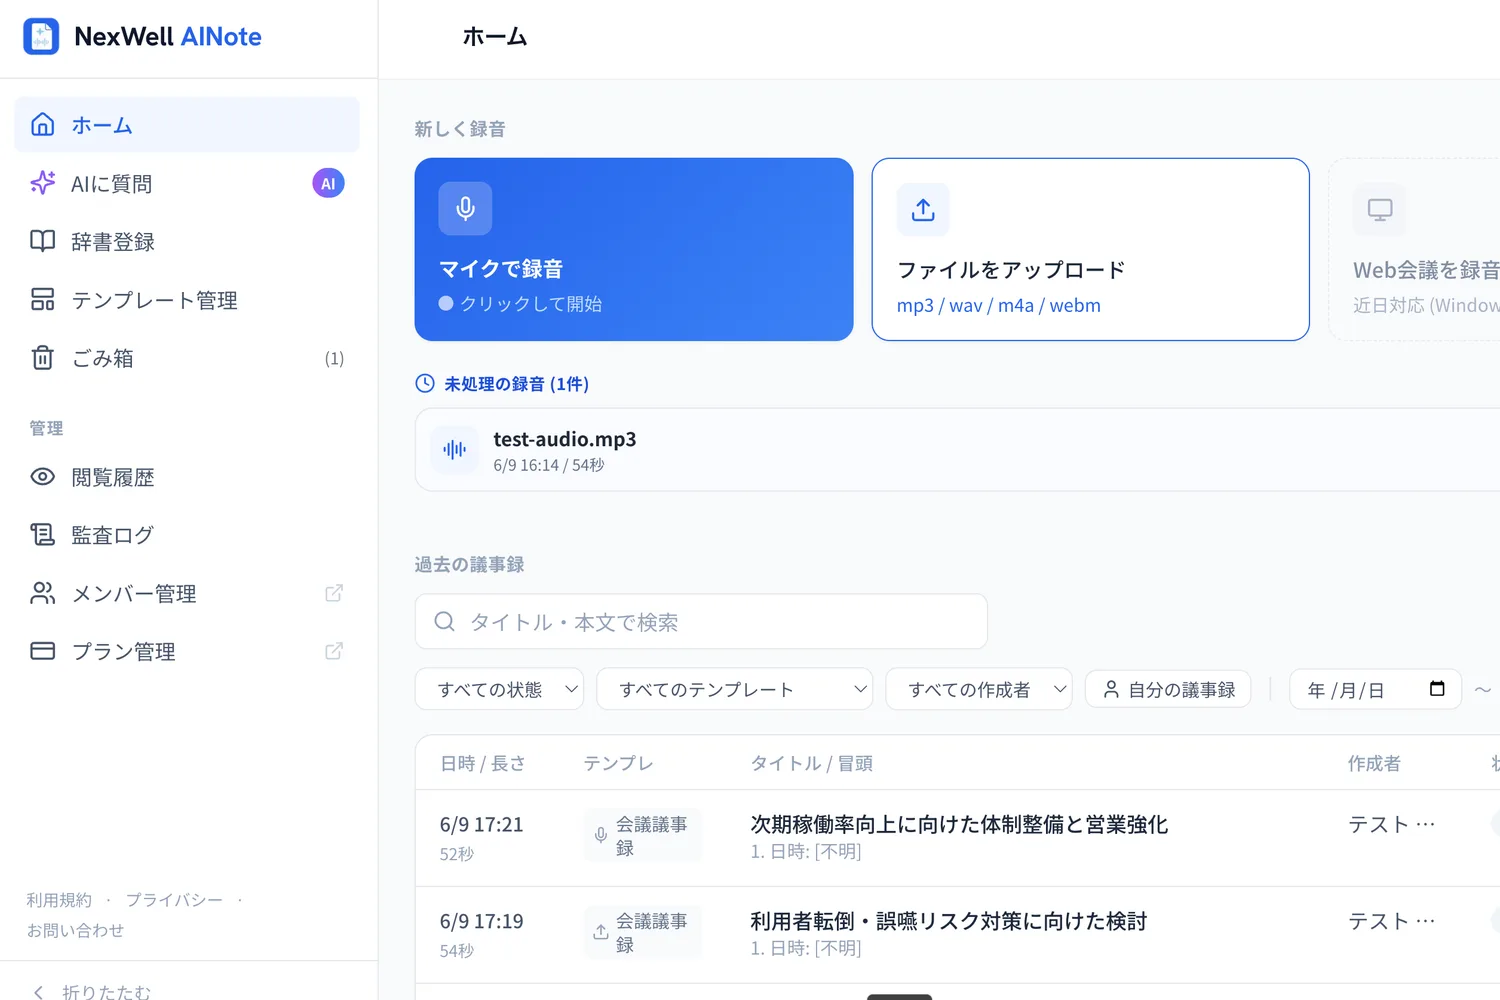Click the プラン管理 card icon
Image resolution: width=1500 pixels, height=1000 pixels.
click(x=42, y=651)
